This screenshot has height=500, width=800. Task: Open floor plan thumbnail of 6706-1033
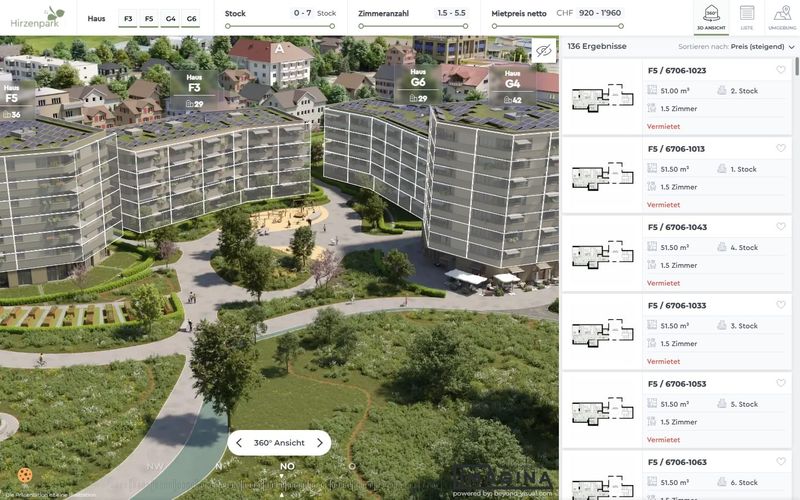click(x=603, y=332)
